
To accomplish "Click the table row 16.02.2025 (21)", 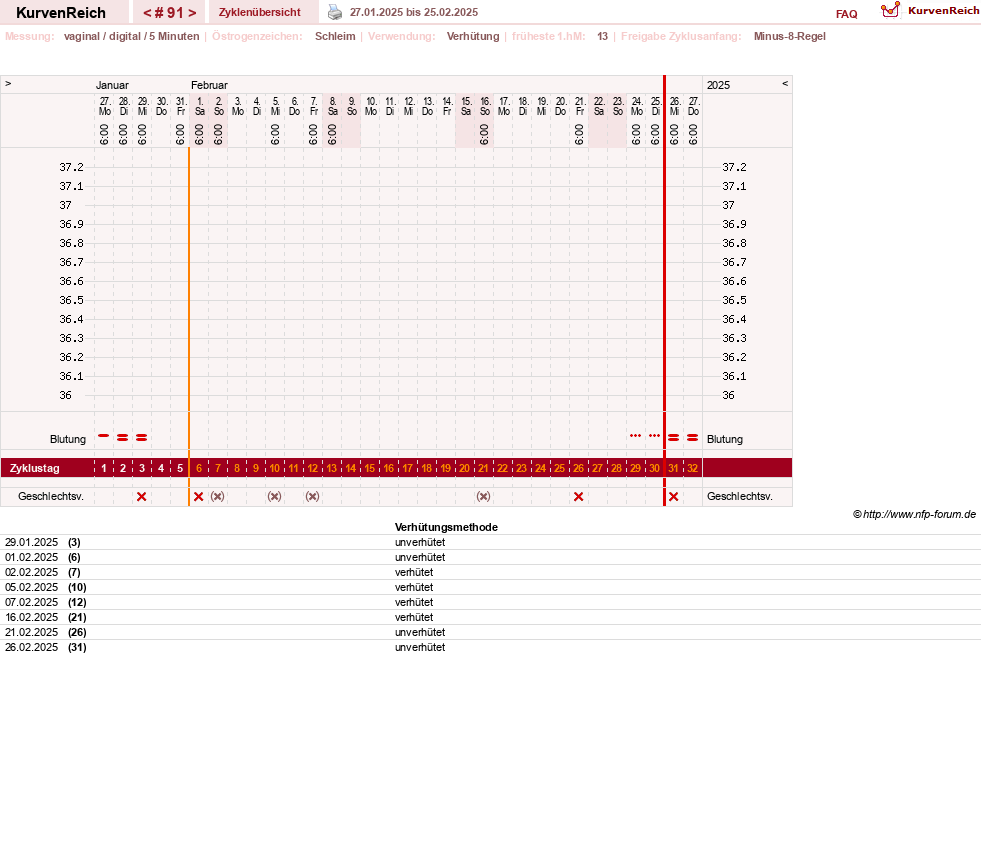I will [x=490, y=618].
